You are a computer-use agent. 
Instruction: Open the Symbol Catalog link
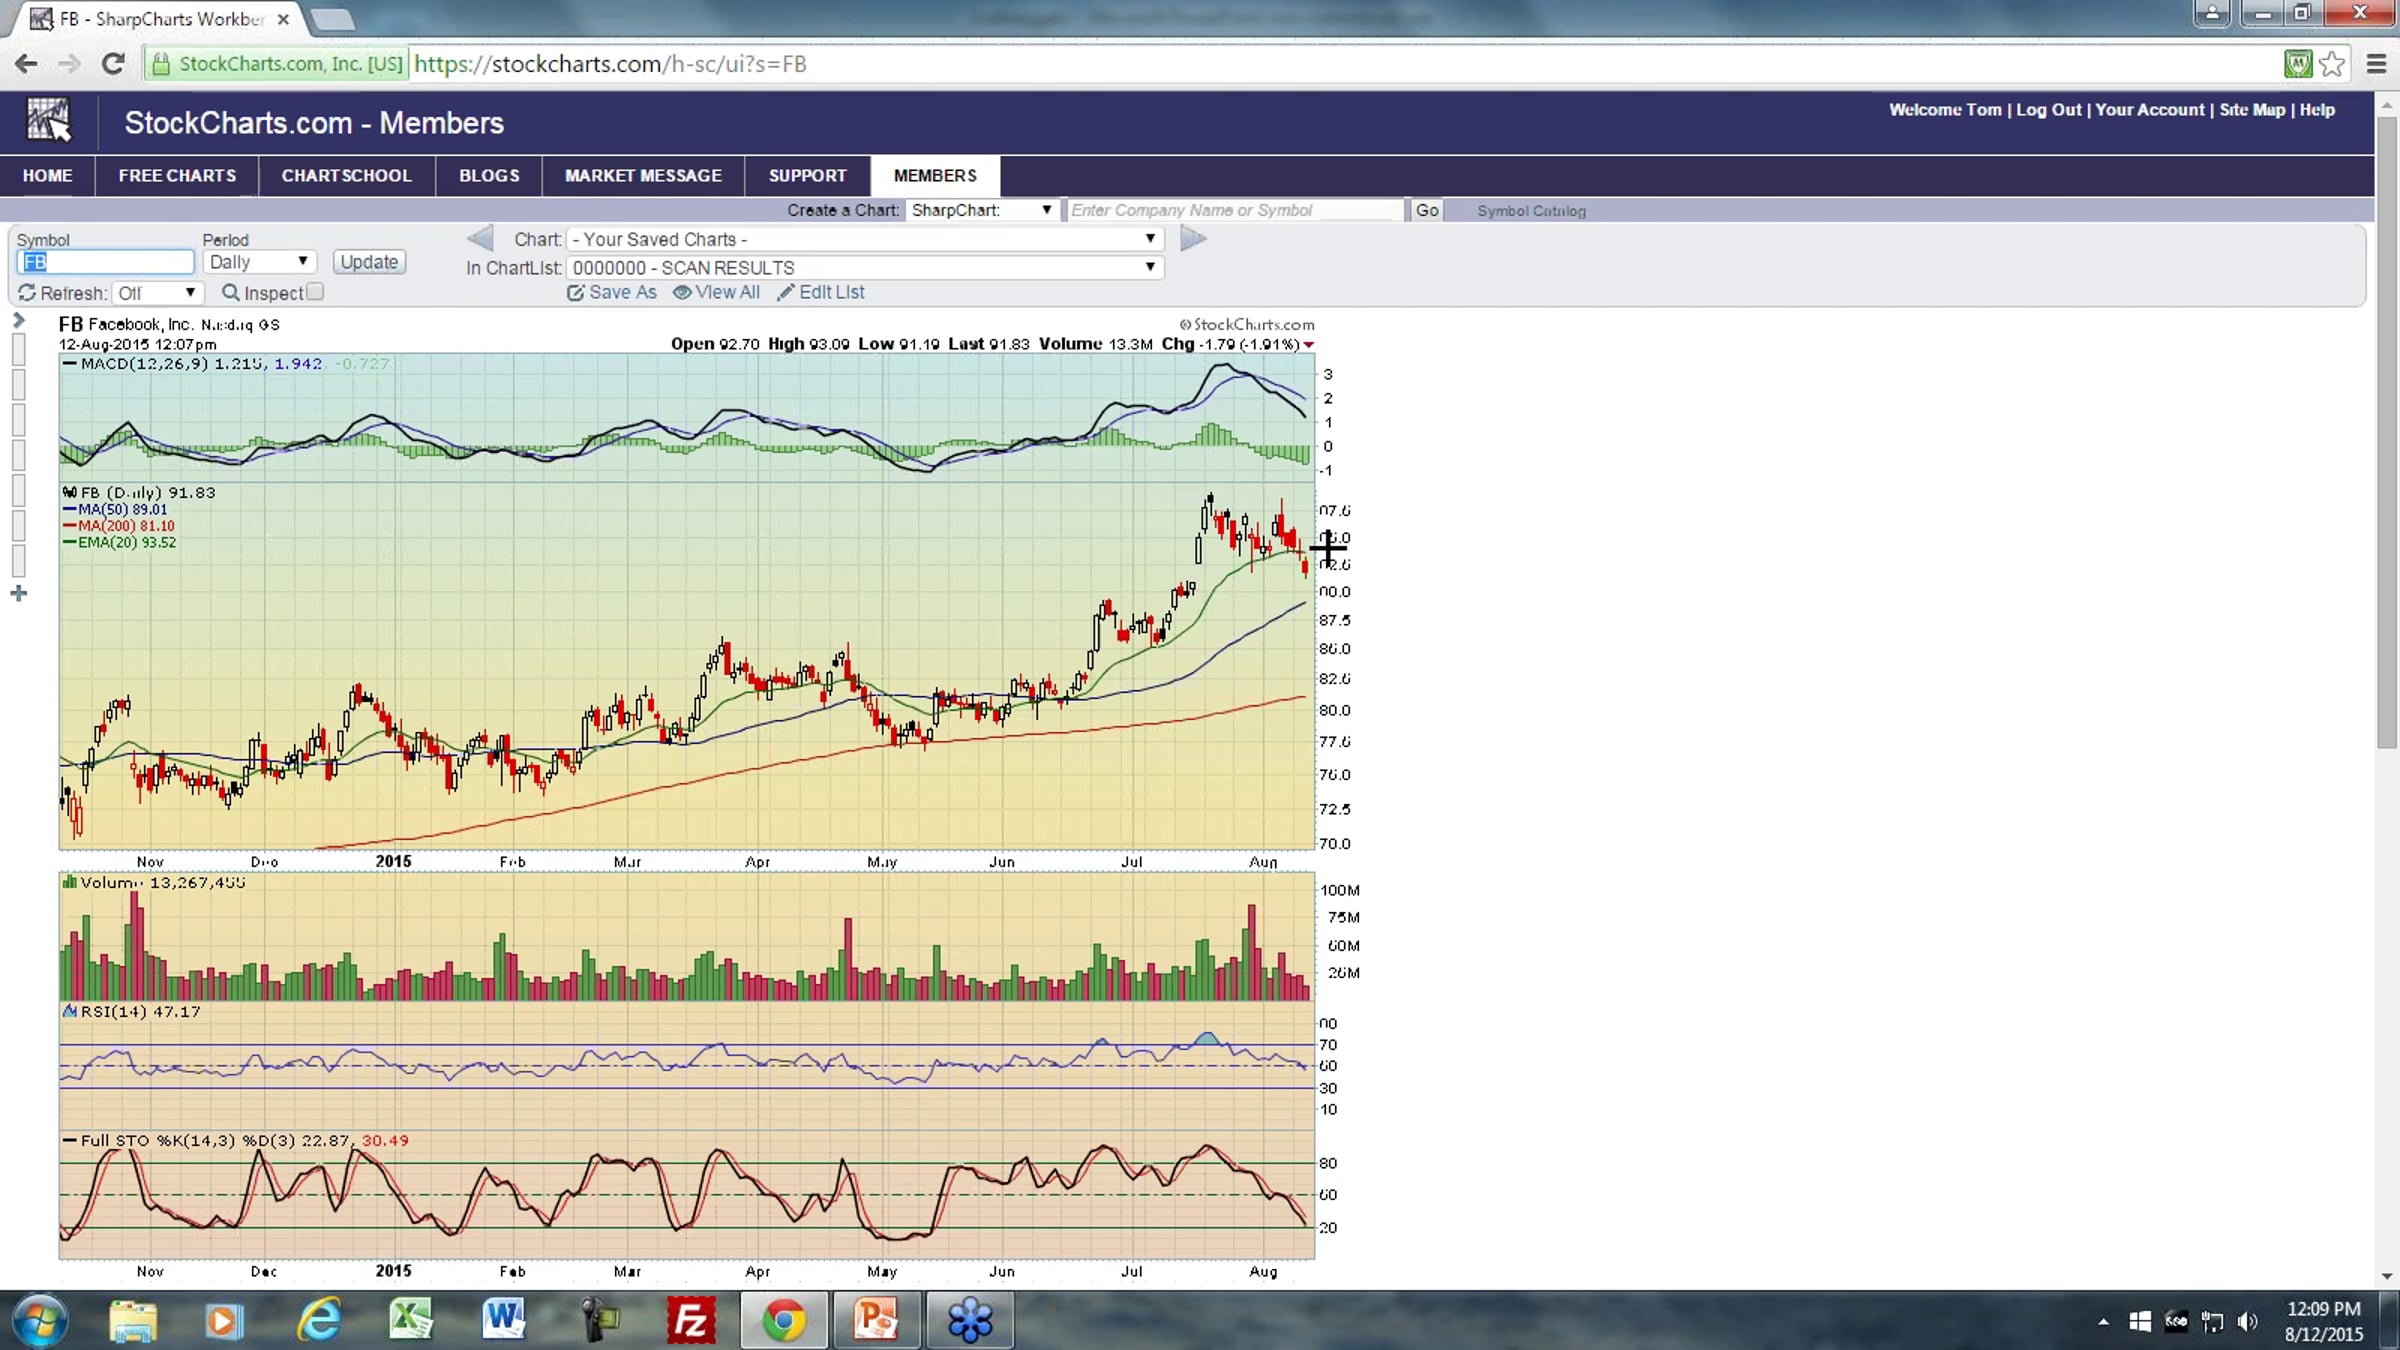(x=1531, y=211)
